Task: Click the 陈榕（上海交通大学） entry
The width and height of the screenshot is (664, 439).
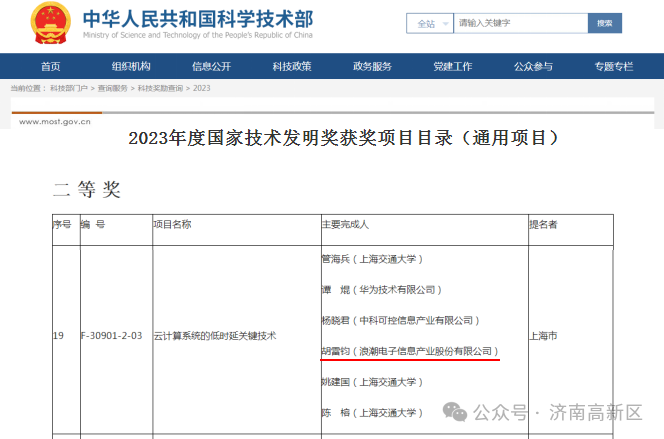Action: point(372,413)
